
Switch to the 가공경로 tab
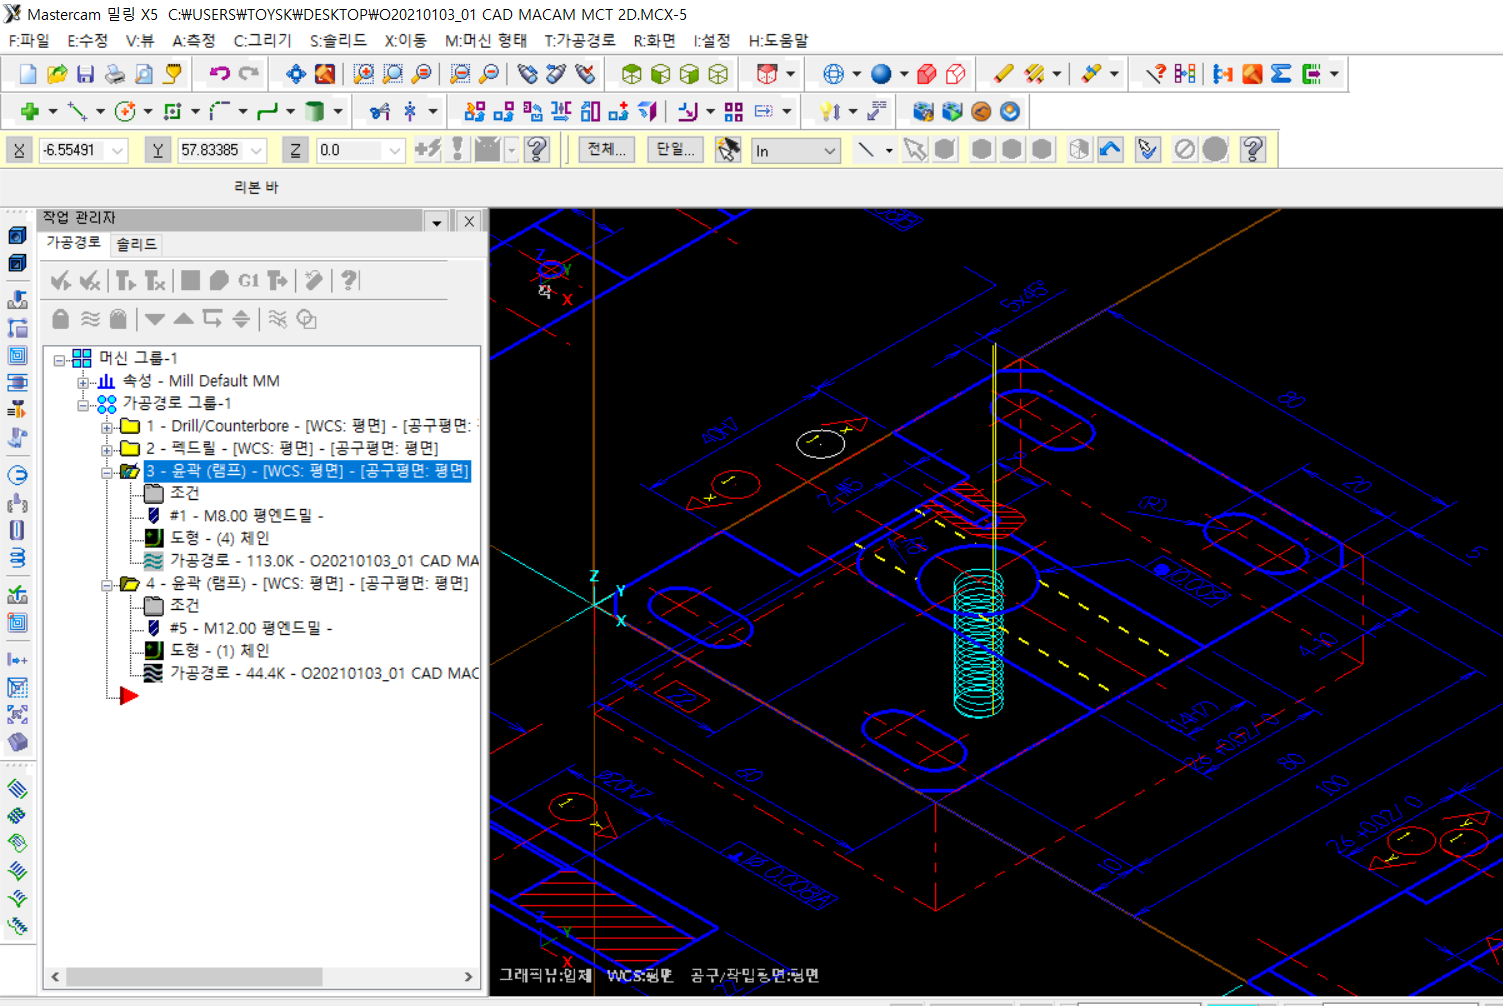click(x=74, y=243)
